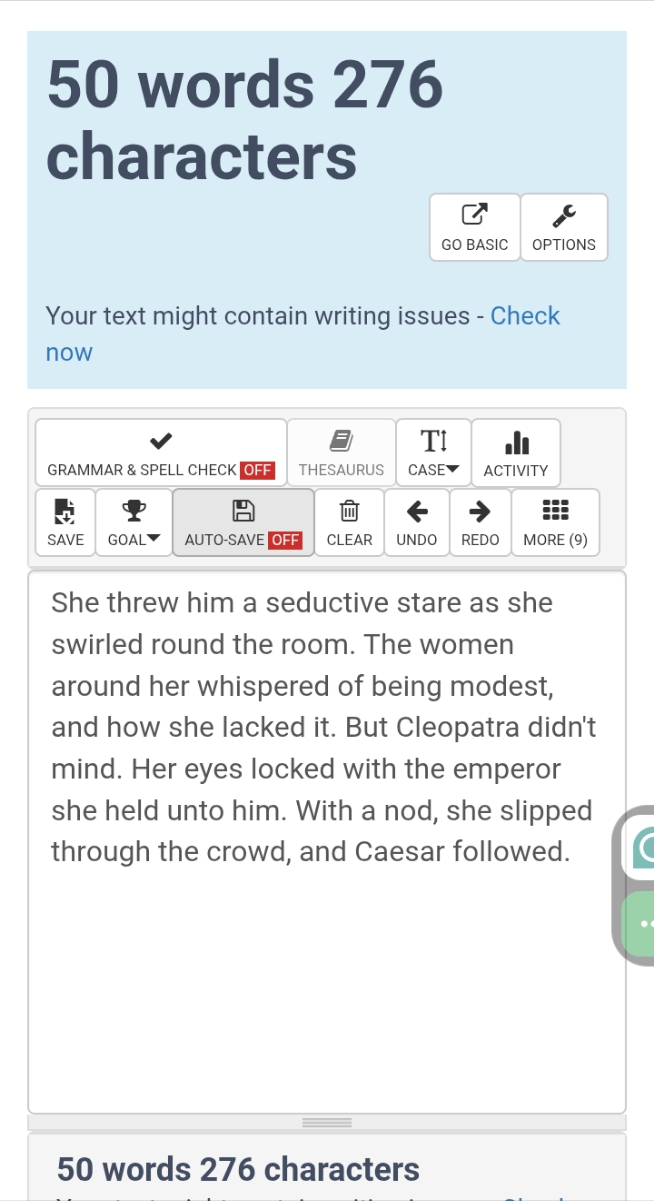Toggle Grammar & Spell Check on
654x1201 pixels.
[161, 453]
